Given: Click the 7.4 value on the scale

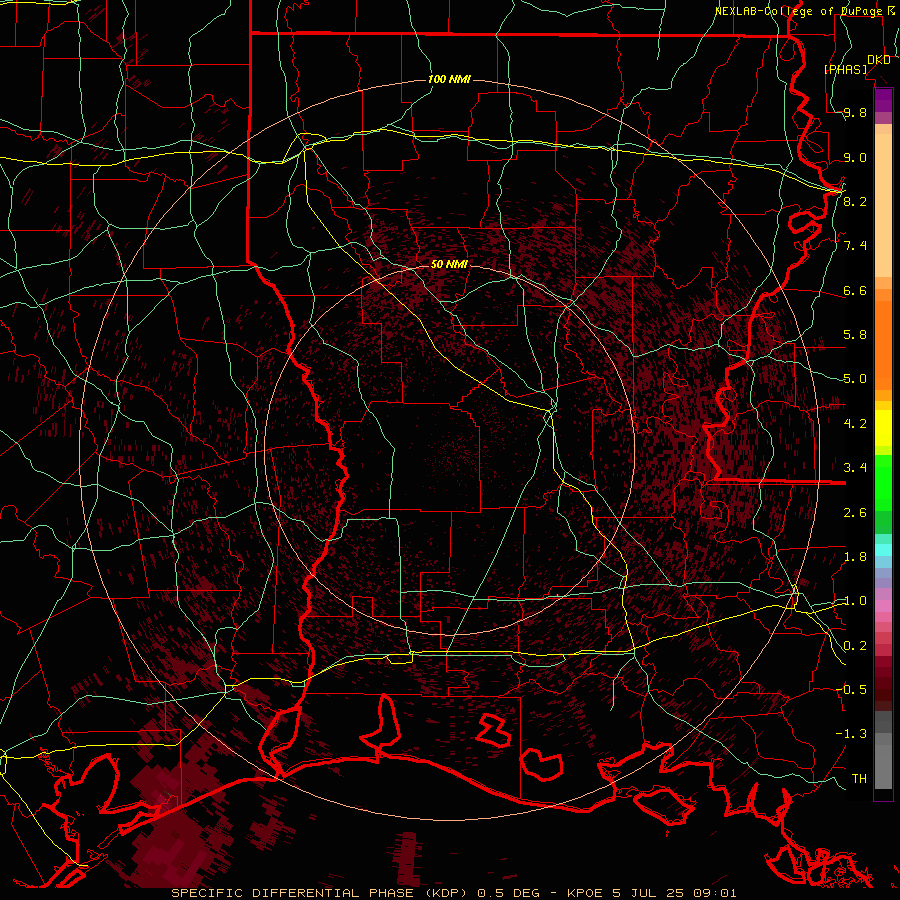Looking at the screenshot, I should point(855,246).
